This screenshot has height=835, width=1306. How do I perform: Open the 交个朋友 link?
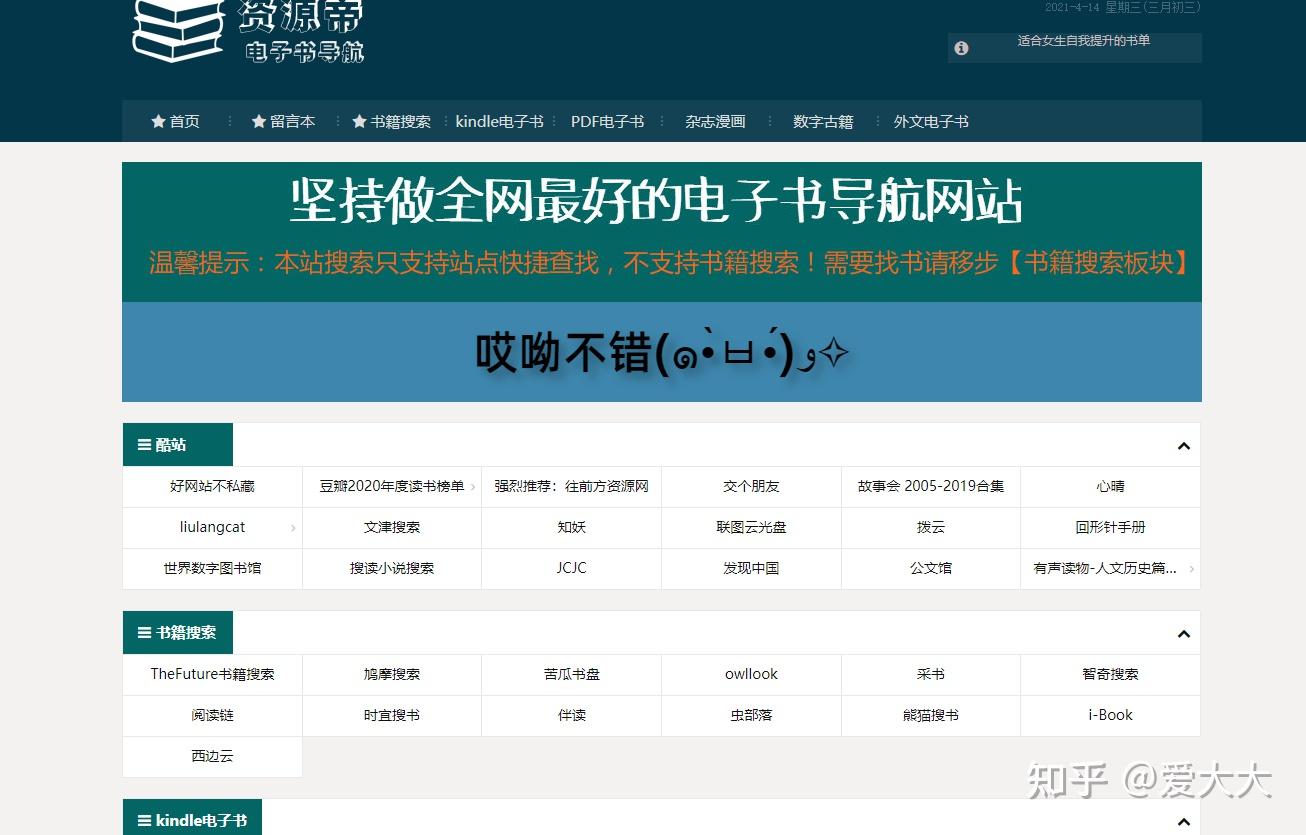[x=751, y=486]
